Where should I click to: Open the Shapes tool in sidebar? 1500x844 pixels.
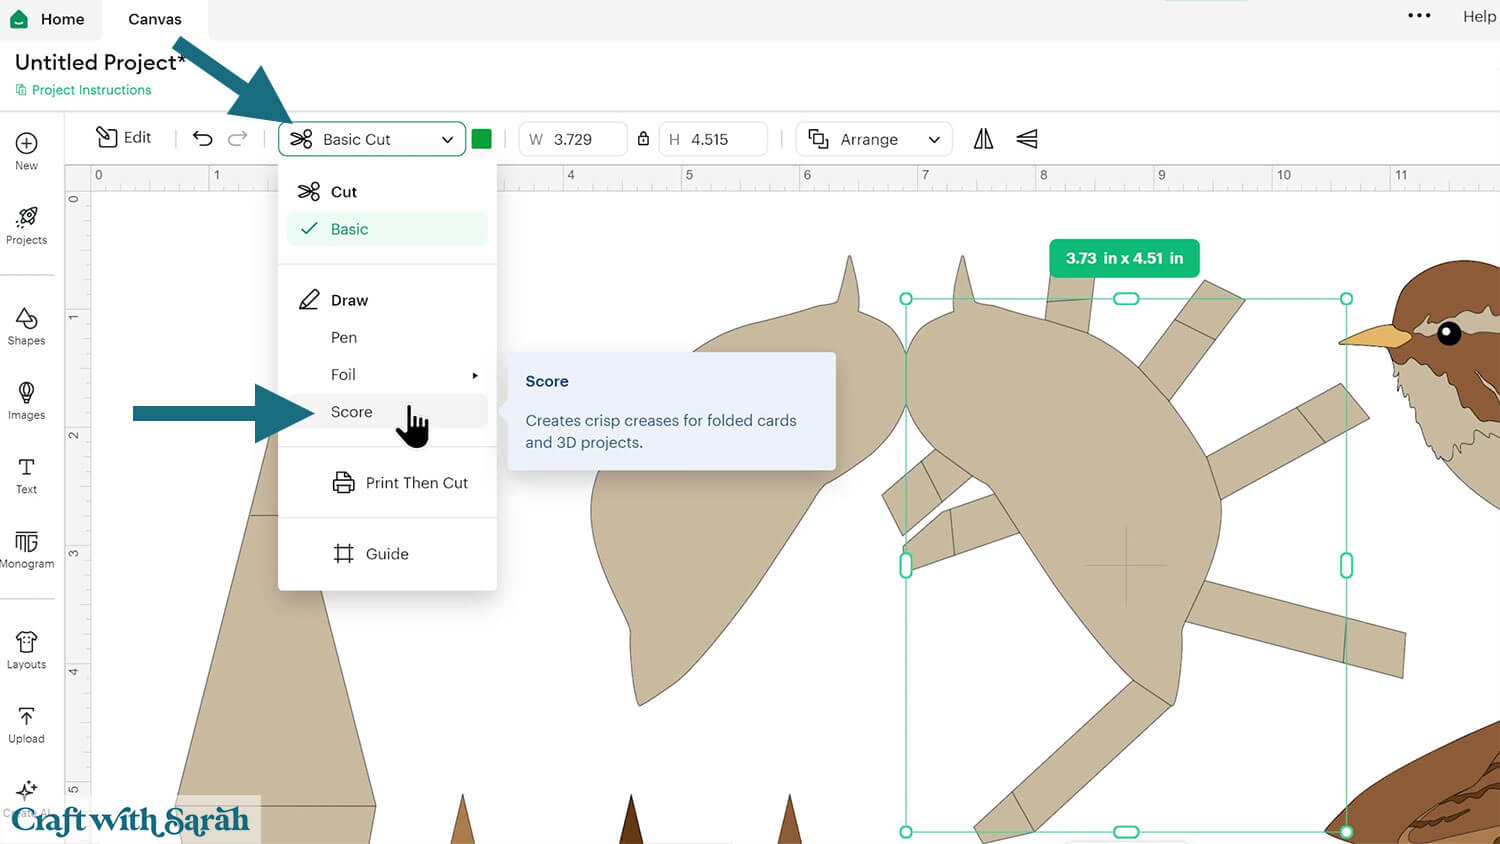click(x=27, y=325)
